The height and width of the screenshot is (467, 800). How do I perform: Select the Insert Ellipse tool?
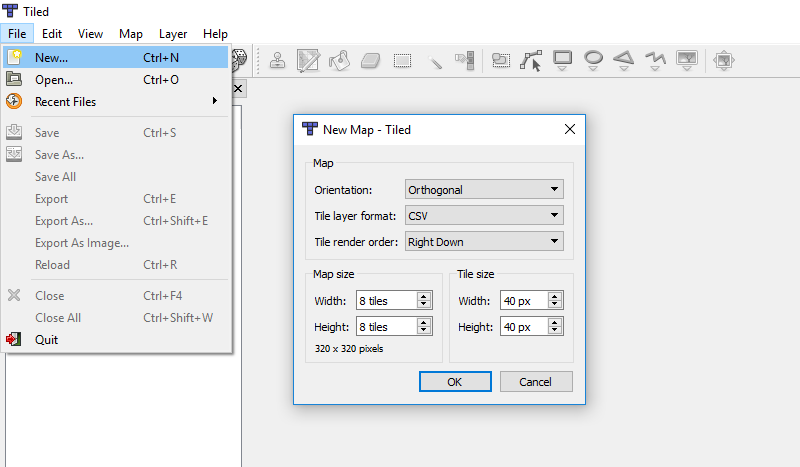(593, 60)
